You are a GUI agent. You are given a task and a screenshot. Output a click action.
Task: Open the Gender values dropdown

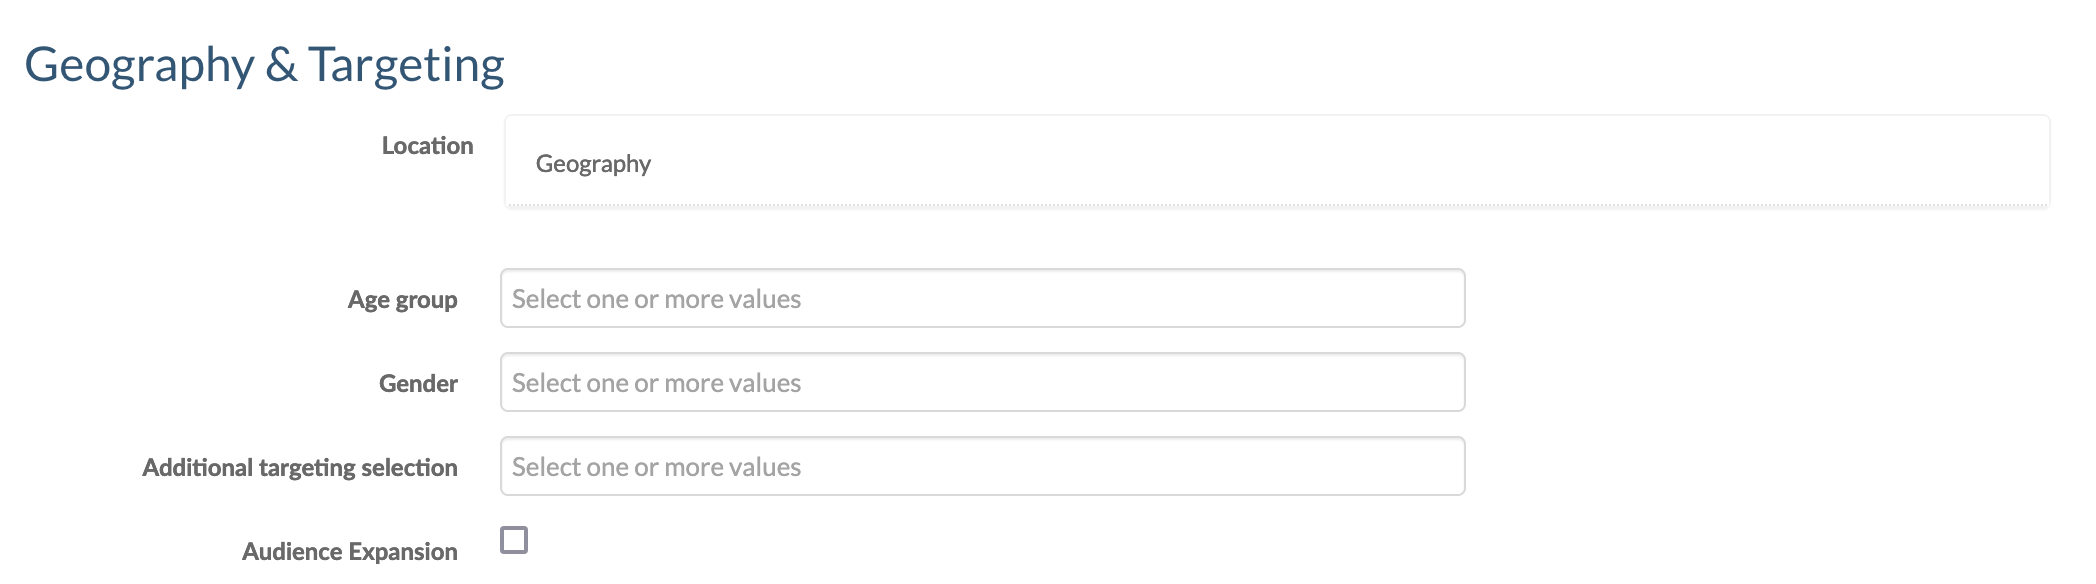click(x=982, y=382)
